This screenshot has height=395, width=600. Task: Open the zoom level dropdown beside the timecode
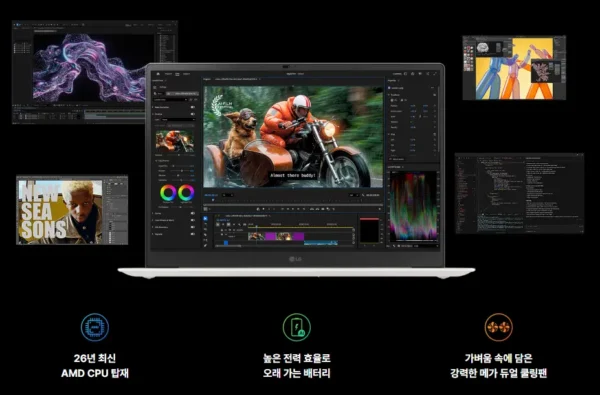pos(228,195)
